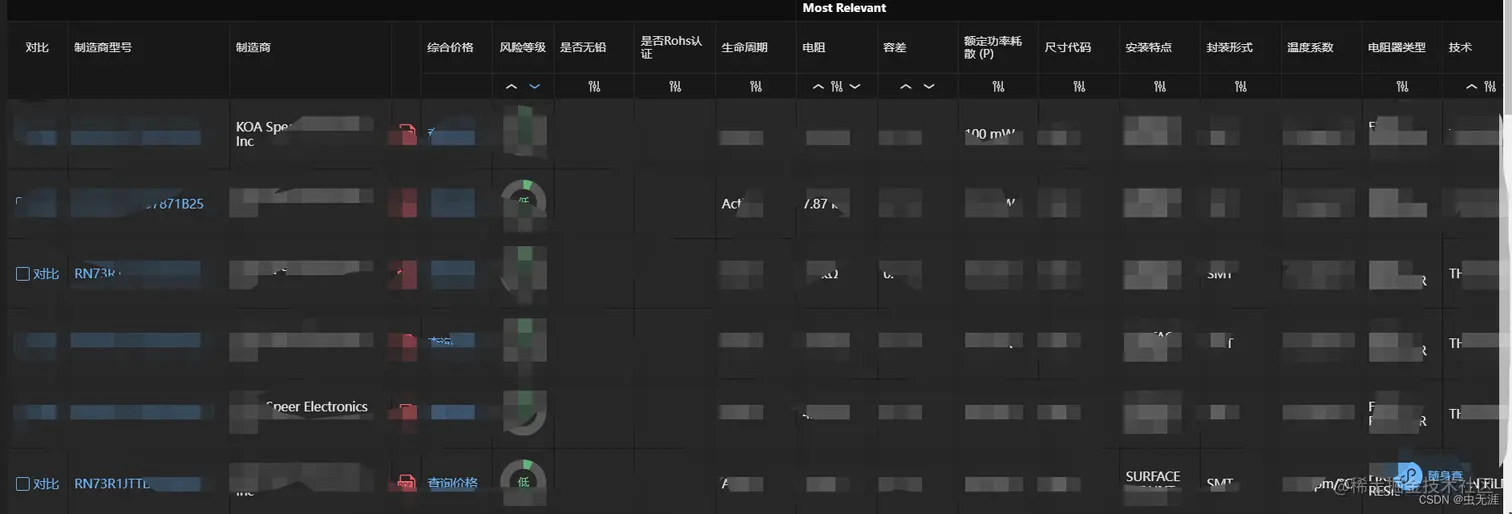
Task: Click the 封装形式 column header label
Action: coord(1229,47)
